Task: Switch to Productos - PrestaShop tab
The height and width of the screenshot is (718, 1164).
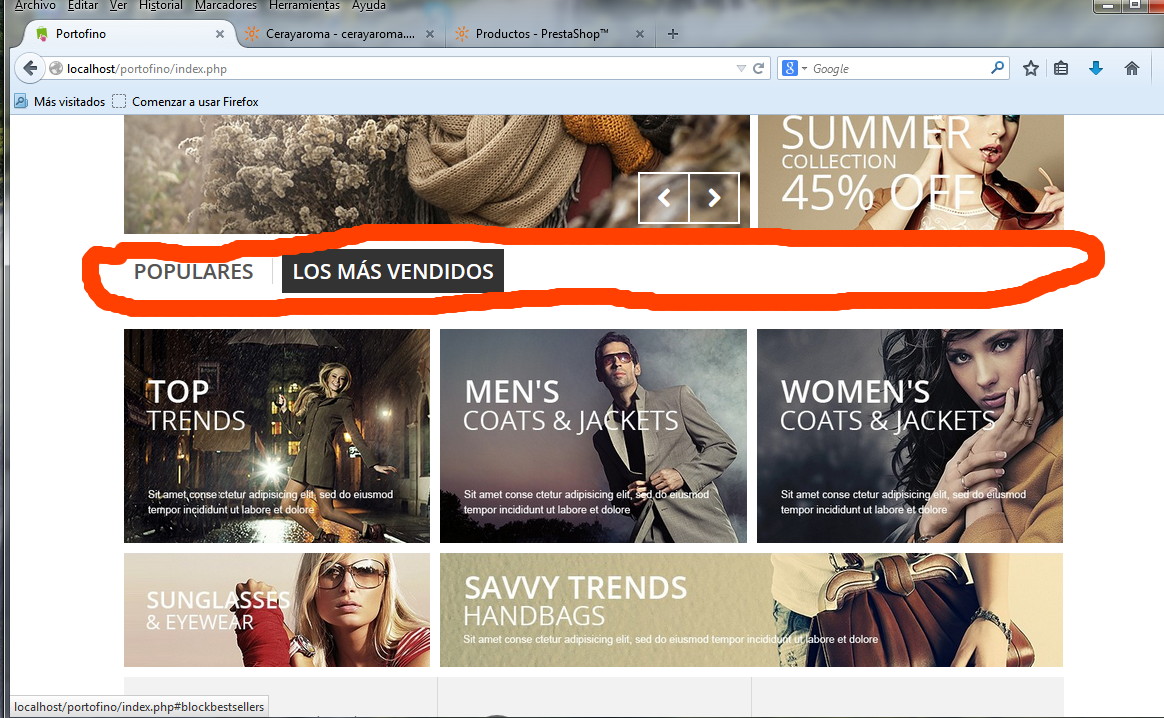Action: tap(549, 33)
